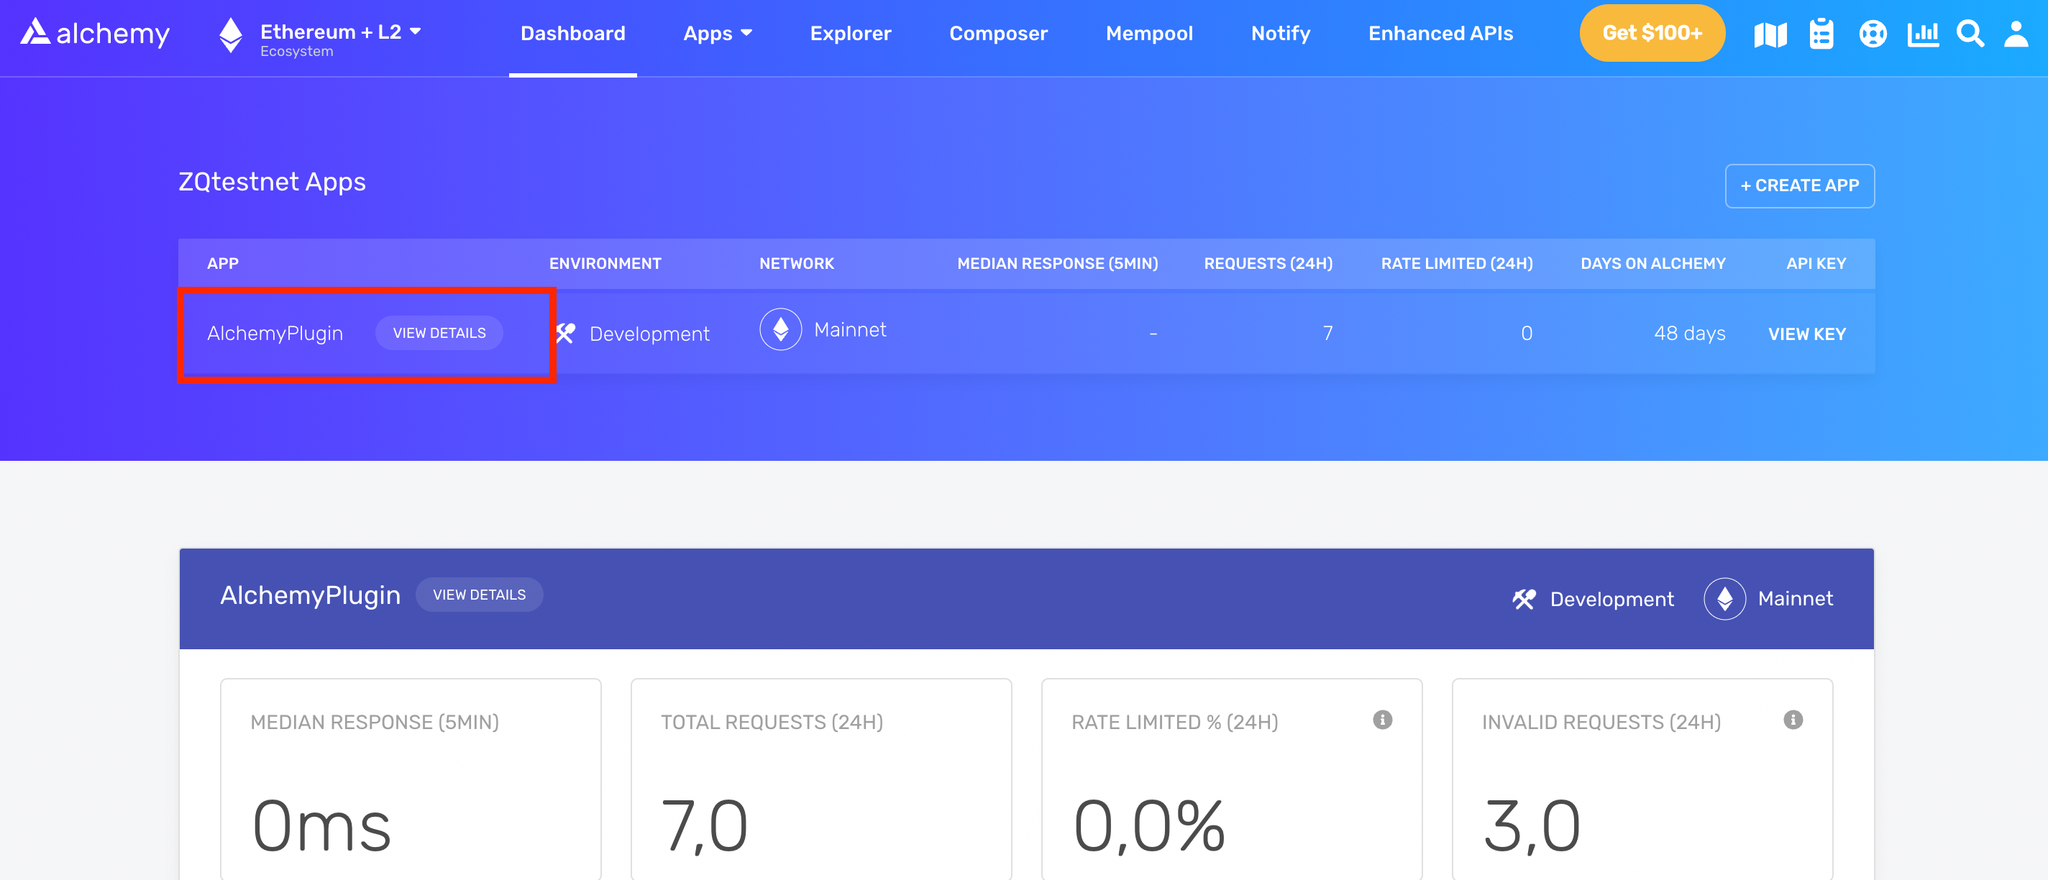Click the Rate Limited 0,0% value

[x=1149, y=827]
